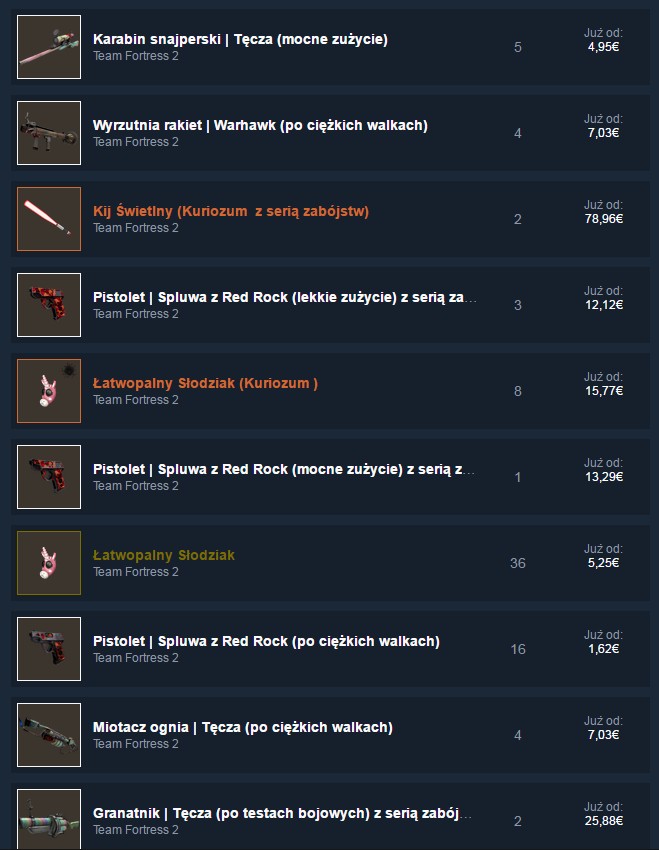Screen dimensions: 659x850
Task: Click the Red Rock pistol (lekkie zużycie) image
Action: 49,305
